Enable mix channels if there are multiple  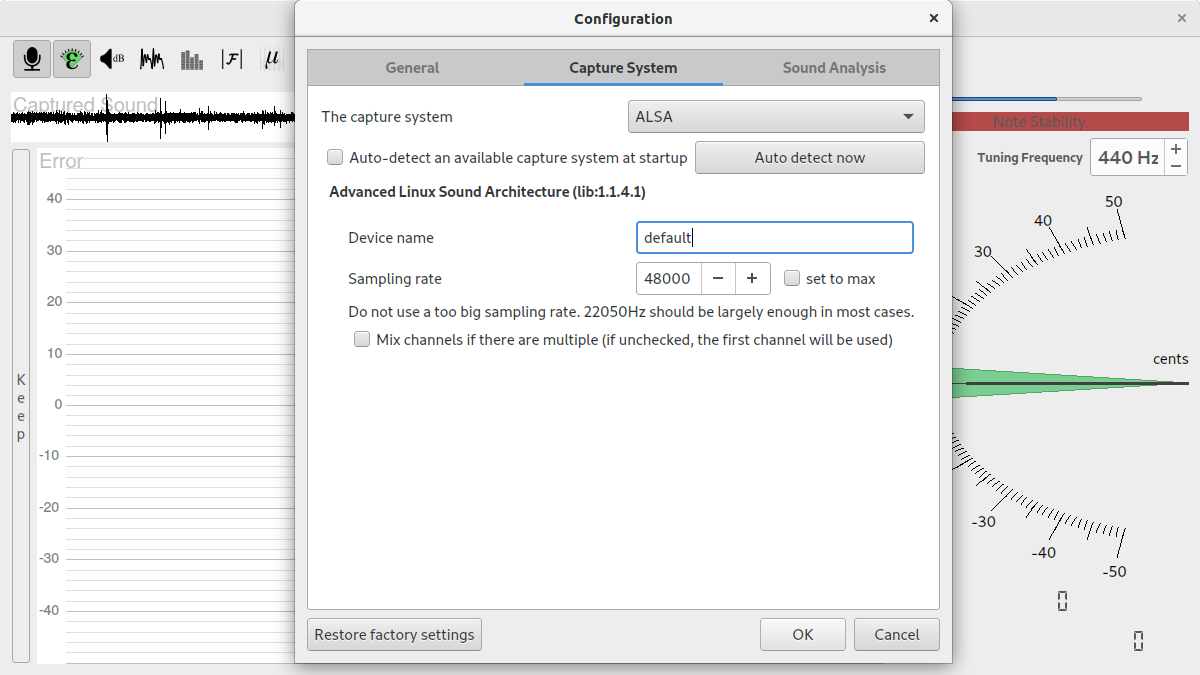point(362,339)
